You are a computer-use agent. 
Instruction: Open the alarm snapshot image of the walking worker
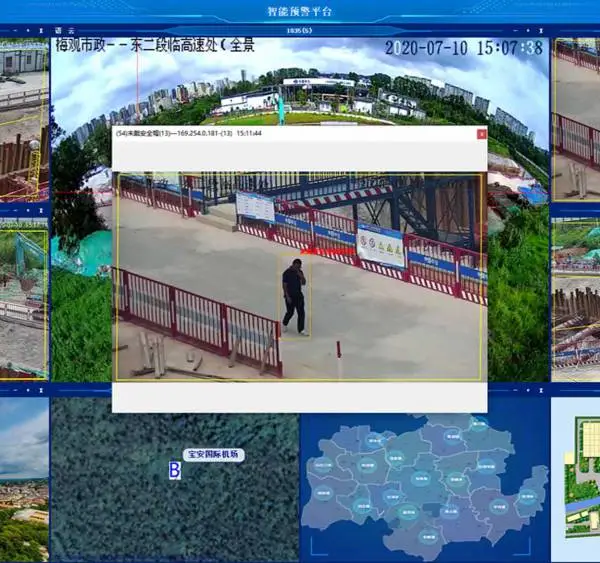pyautogui.click(x=300, y=277)
